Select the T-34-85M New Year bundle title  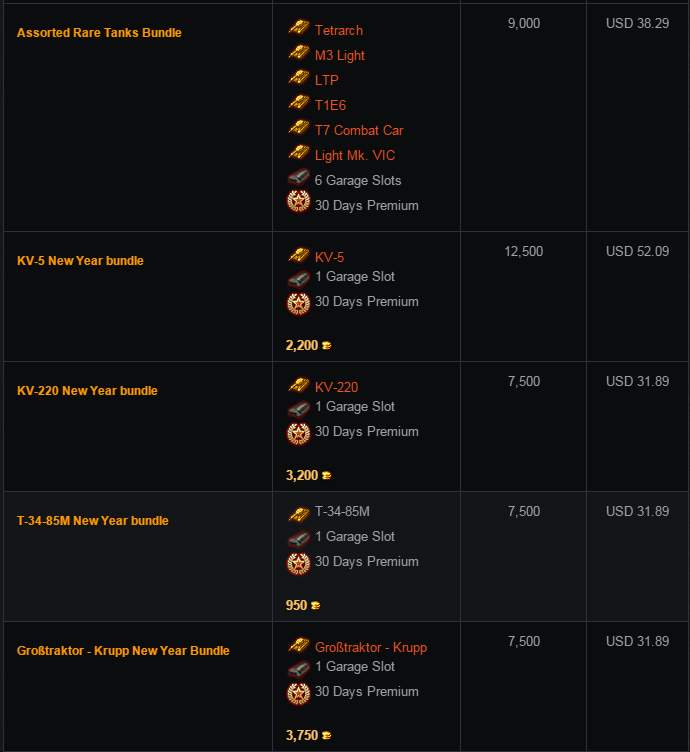[x=93, y=521]
